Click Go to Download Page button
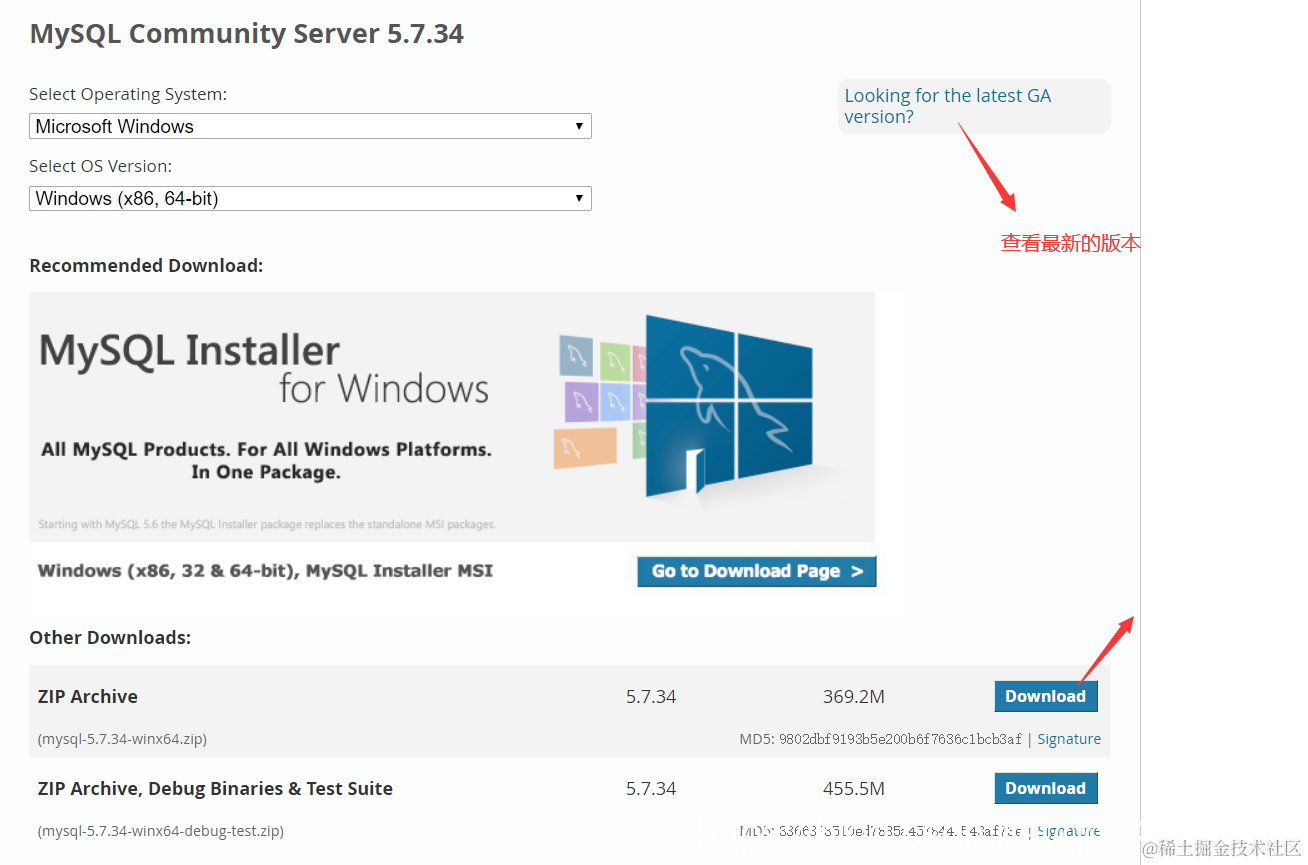Screen dimensions: 1308x865 (x=757, y=571)
